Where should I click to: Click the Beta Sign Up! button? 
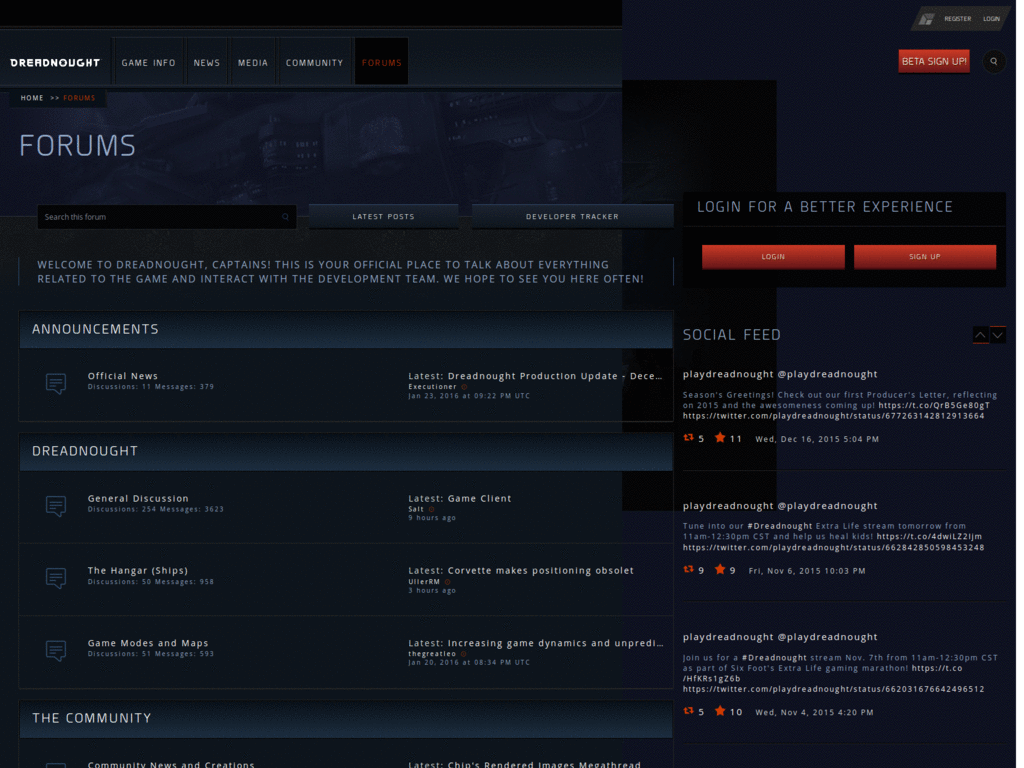934,61
